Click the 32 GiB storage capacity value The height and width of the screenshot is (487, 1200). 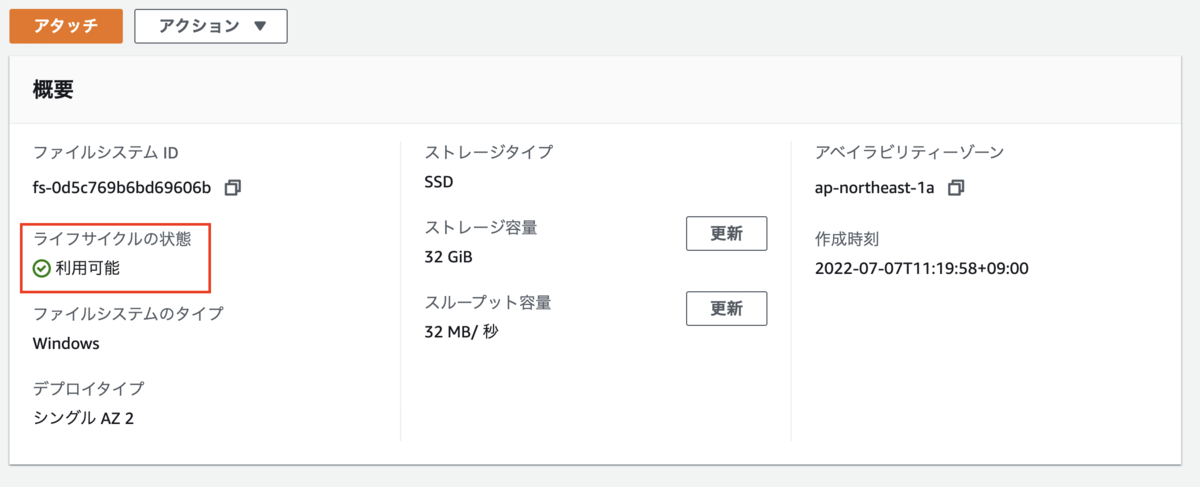tap(449, 257)
